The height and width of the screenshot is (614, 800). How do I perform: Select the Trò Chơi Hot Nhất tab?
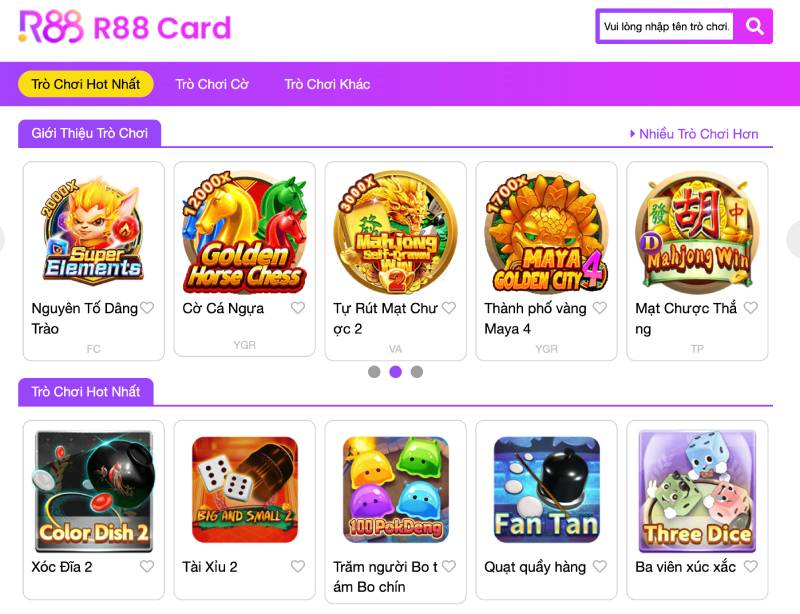point(86,84)
